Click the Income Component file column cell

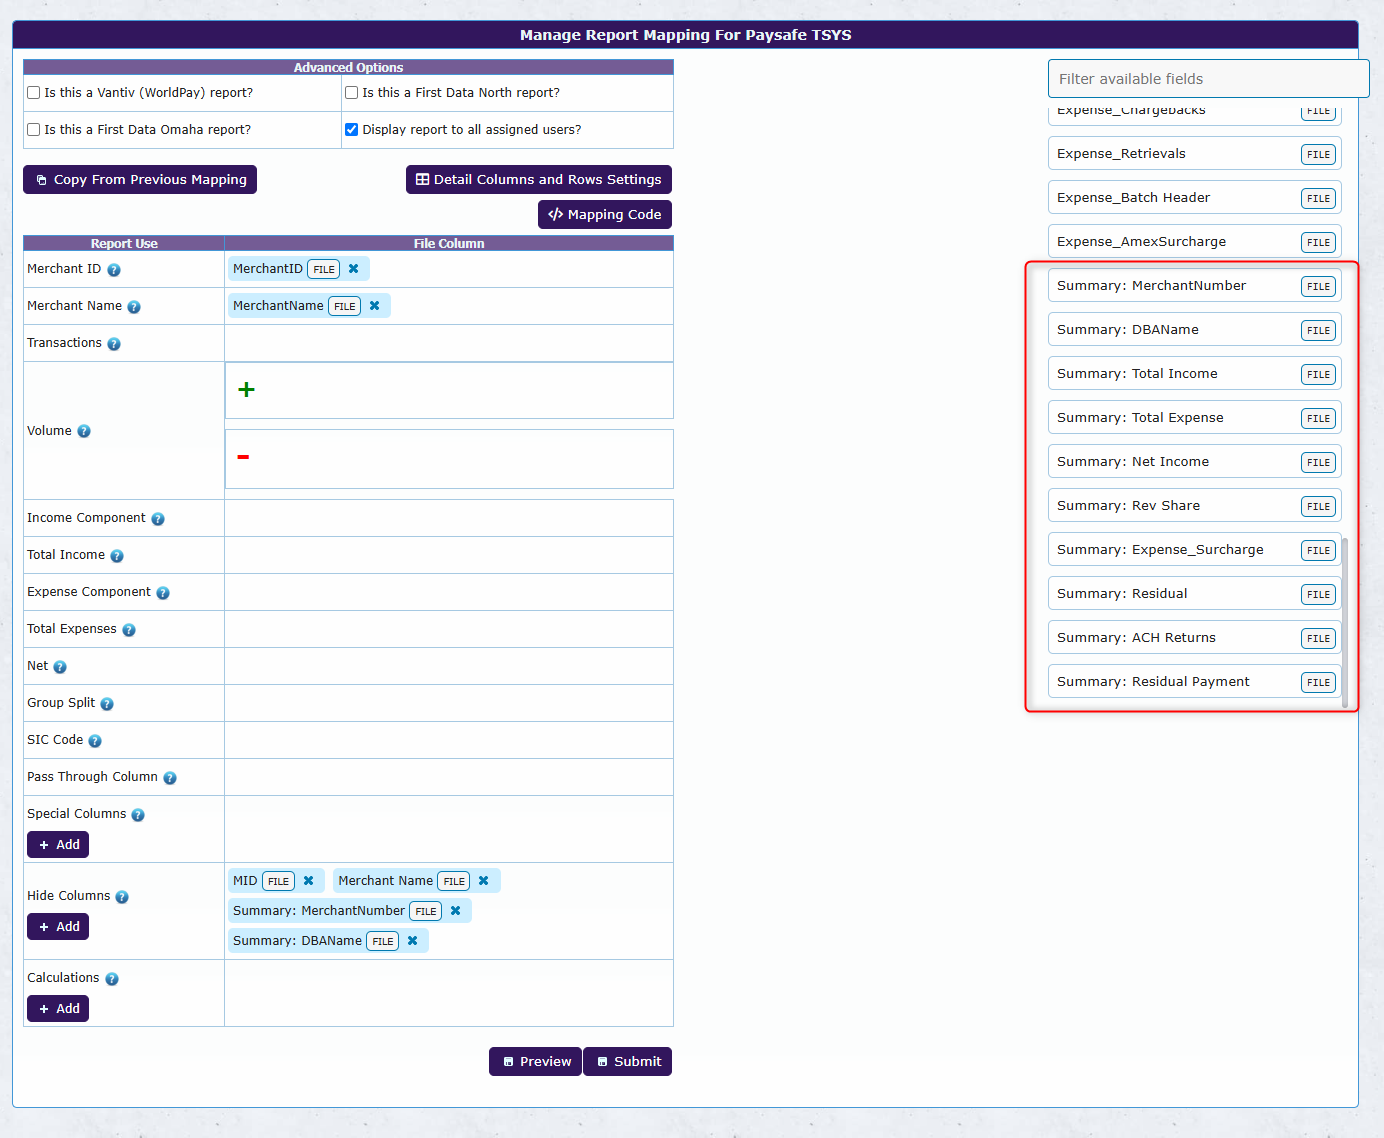point(449,518)
